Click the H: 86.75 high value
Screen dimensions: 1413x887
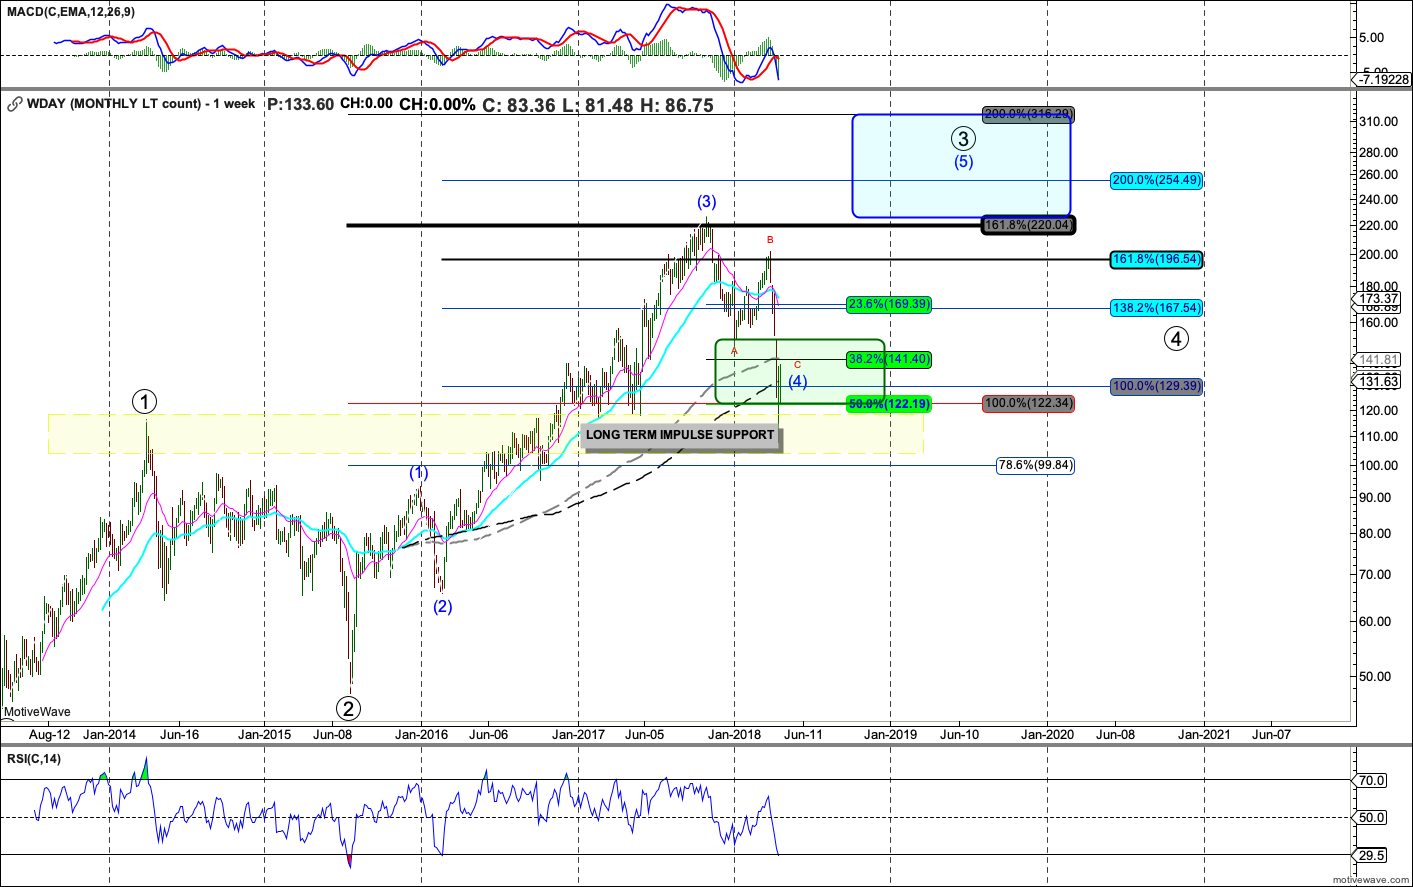pos(677,105)
